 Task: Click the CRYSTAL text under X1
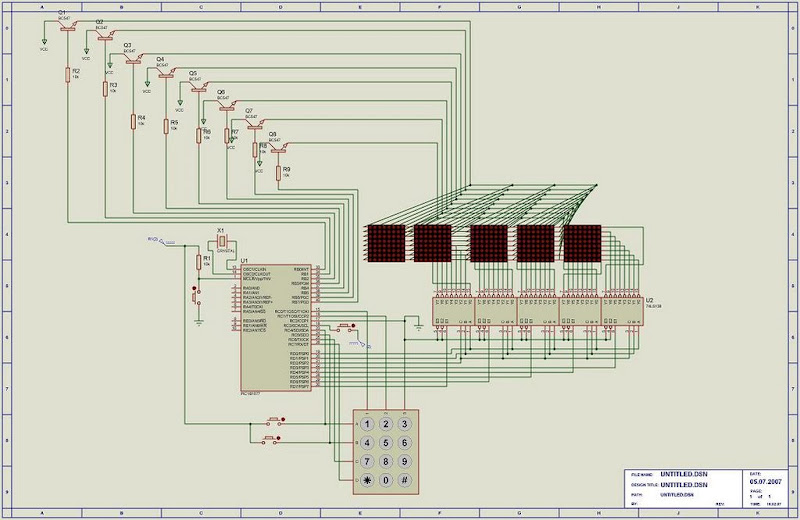(225, 251)
